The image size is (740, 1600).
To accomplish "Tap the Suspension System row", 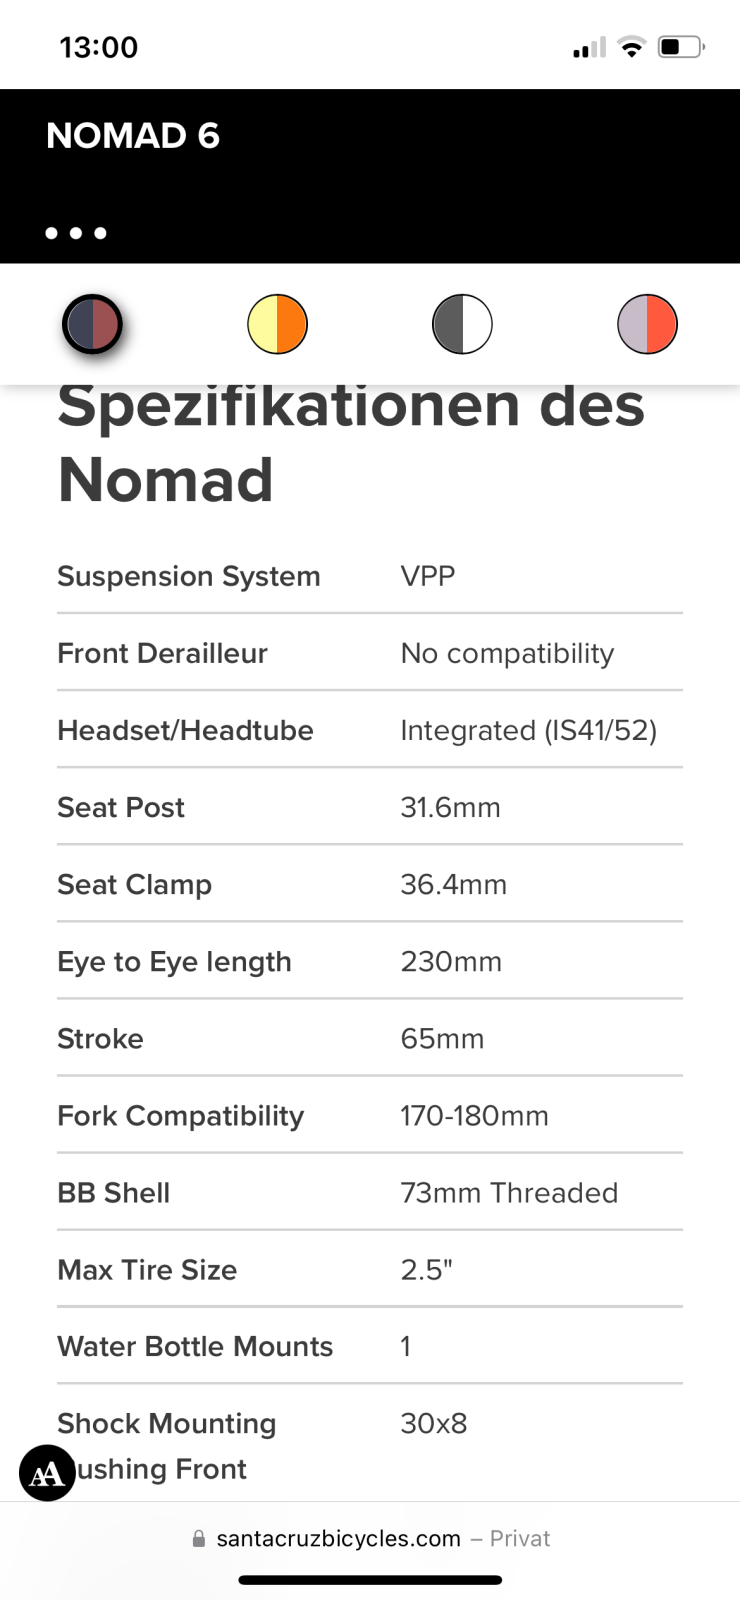I will [369, 576].
